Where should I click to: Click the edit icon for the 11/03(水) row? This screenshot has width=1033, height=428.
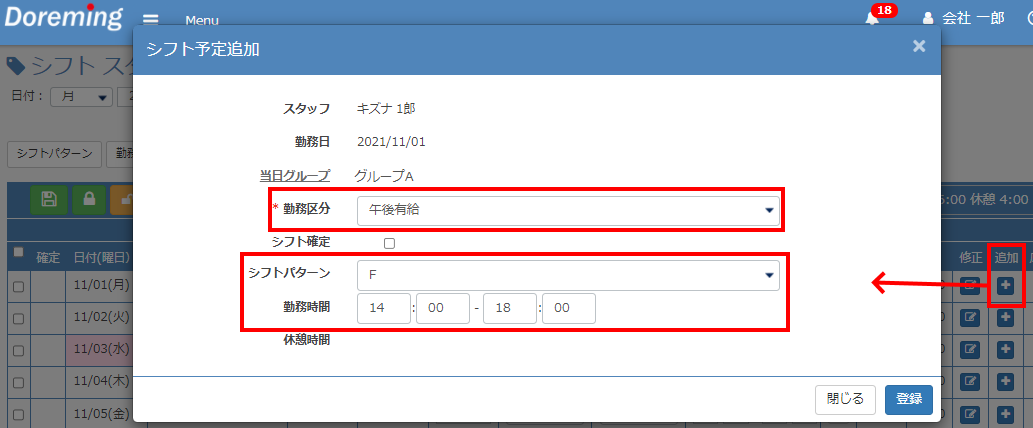pos(970,349)
